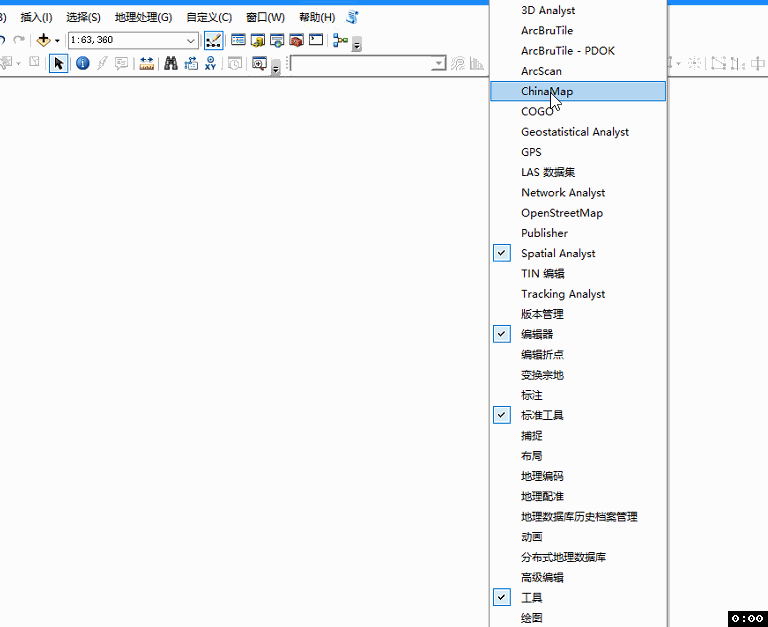Enable the 布局 toolbar

pyautogui.click(x=578, y=456)
